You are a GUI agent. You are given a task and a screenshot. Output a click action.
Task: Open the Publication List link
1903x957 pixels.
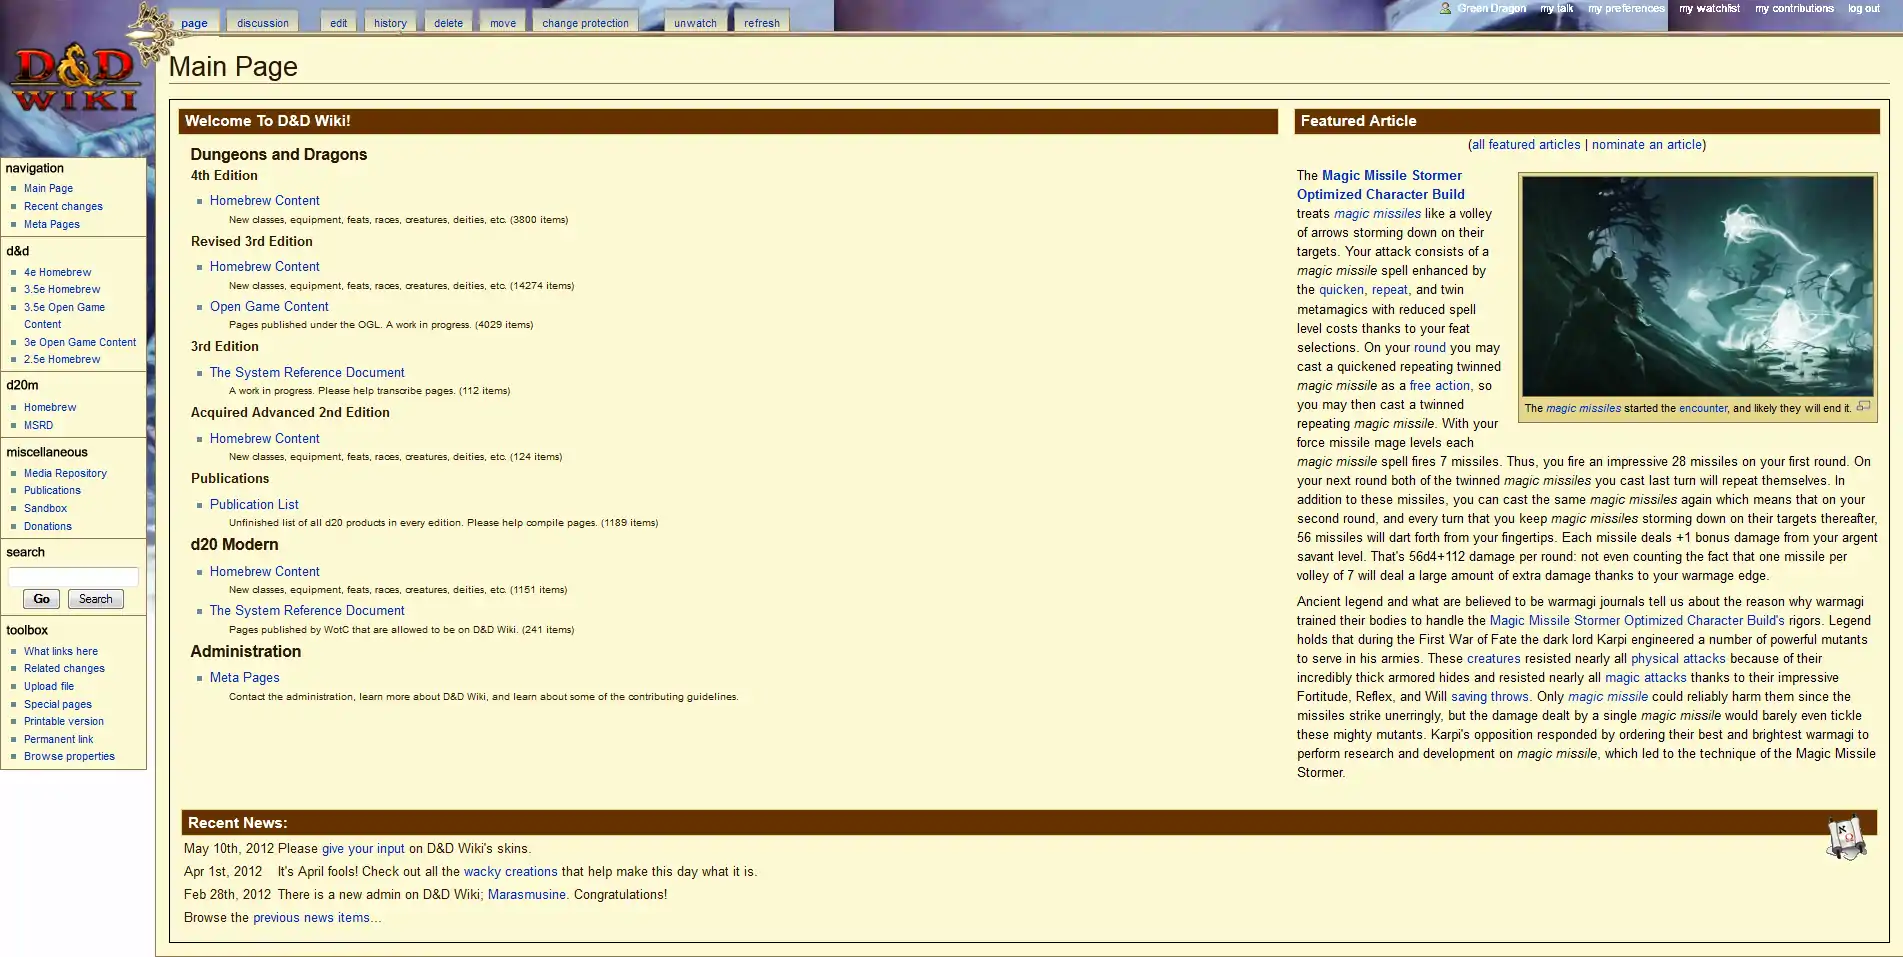(x=254, y=504)
